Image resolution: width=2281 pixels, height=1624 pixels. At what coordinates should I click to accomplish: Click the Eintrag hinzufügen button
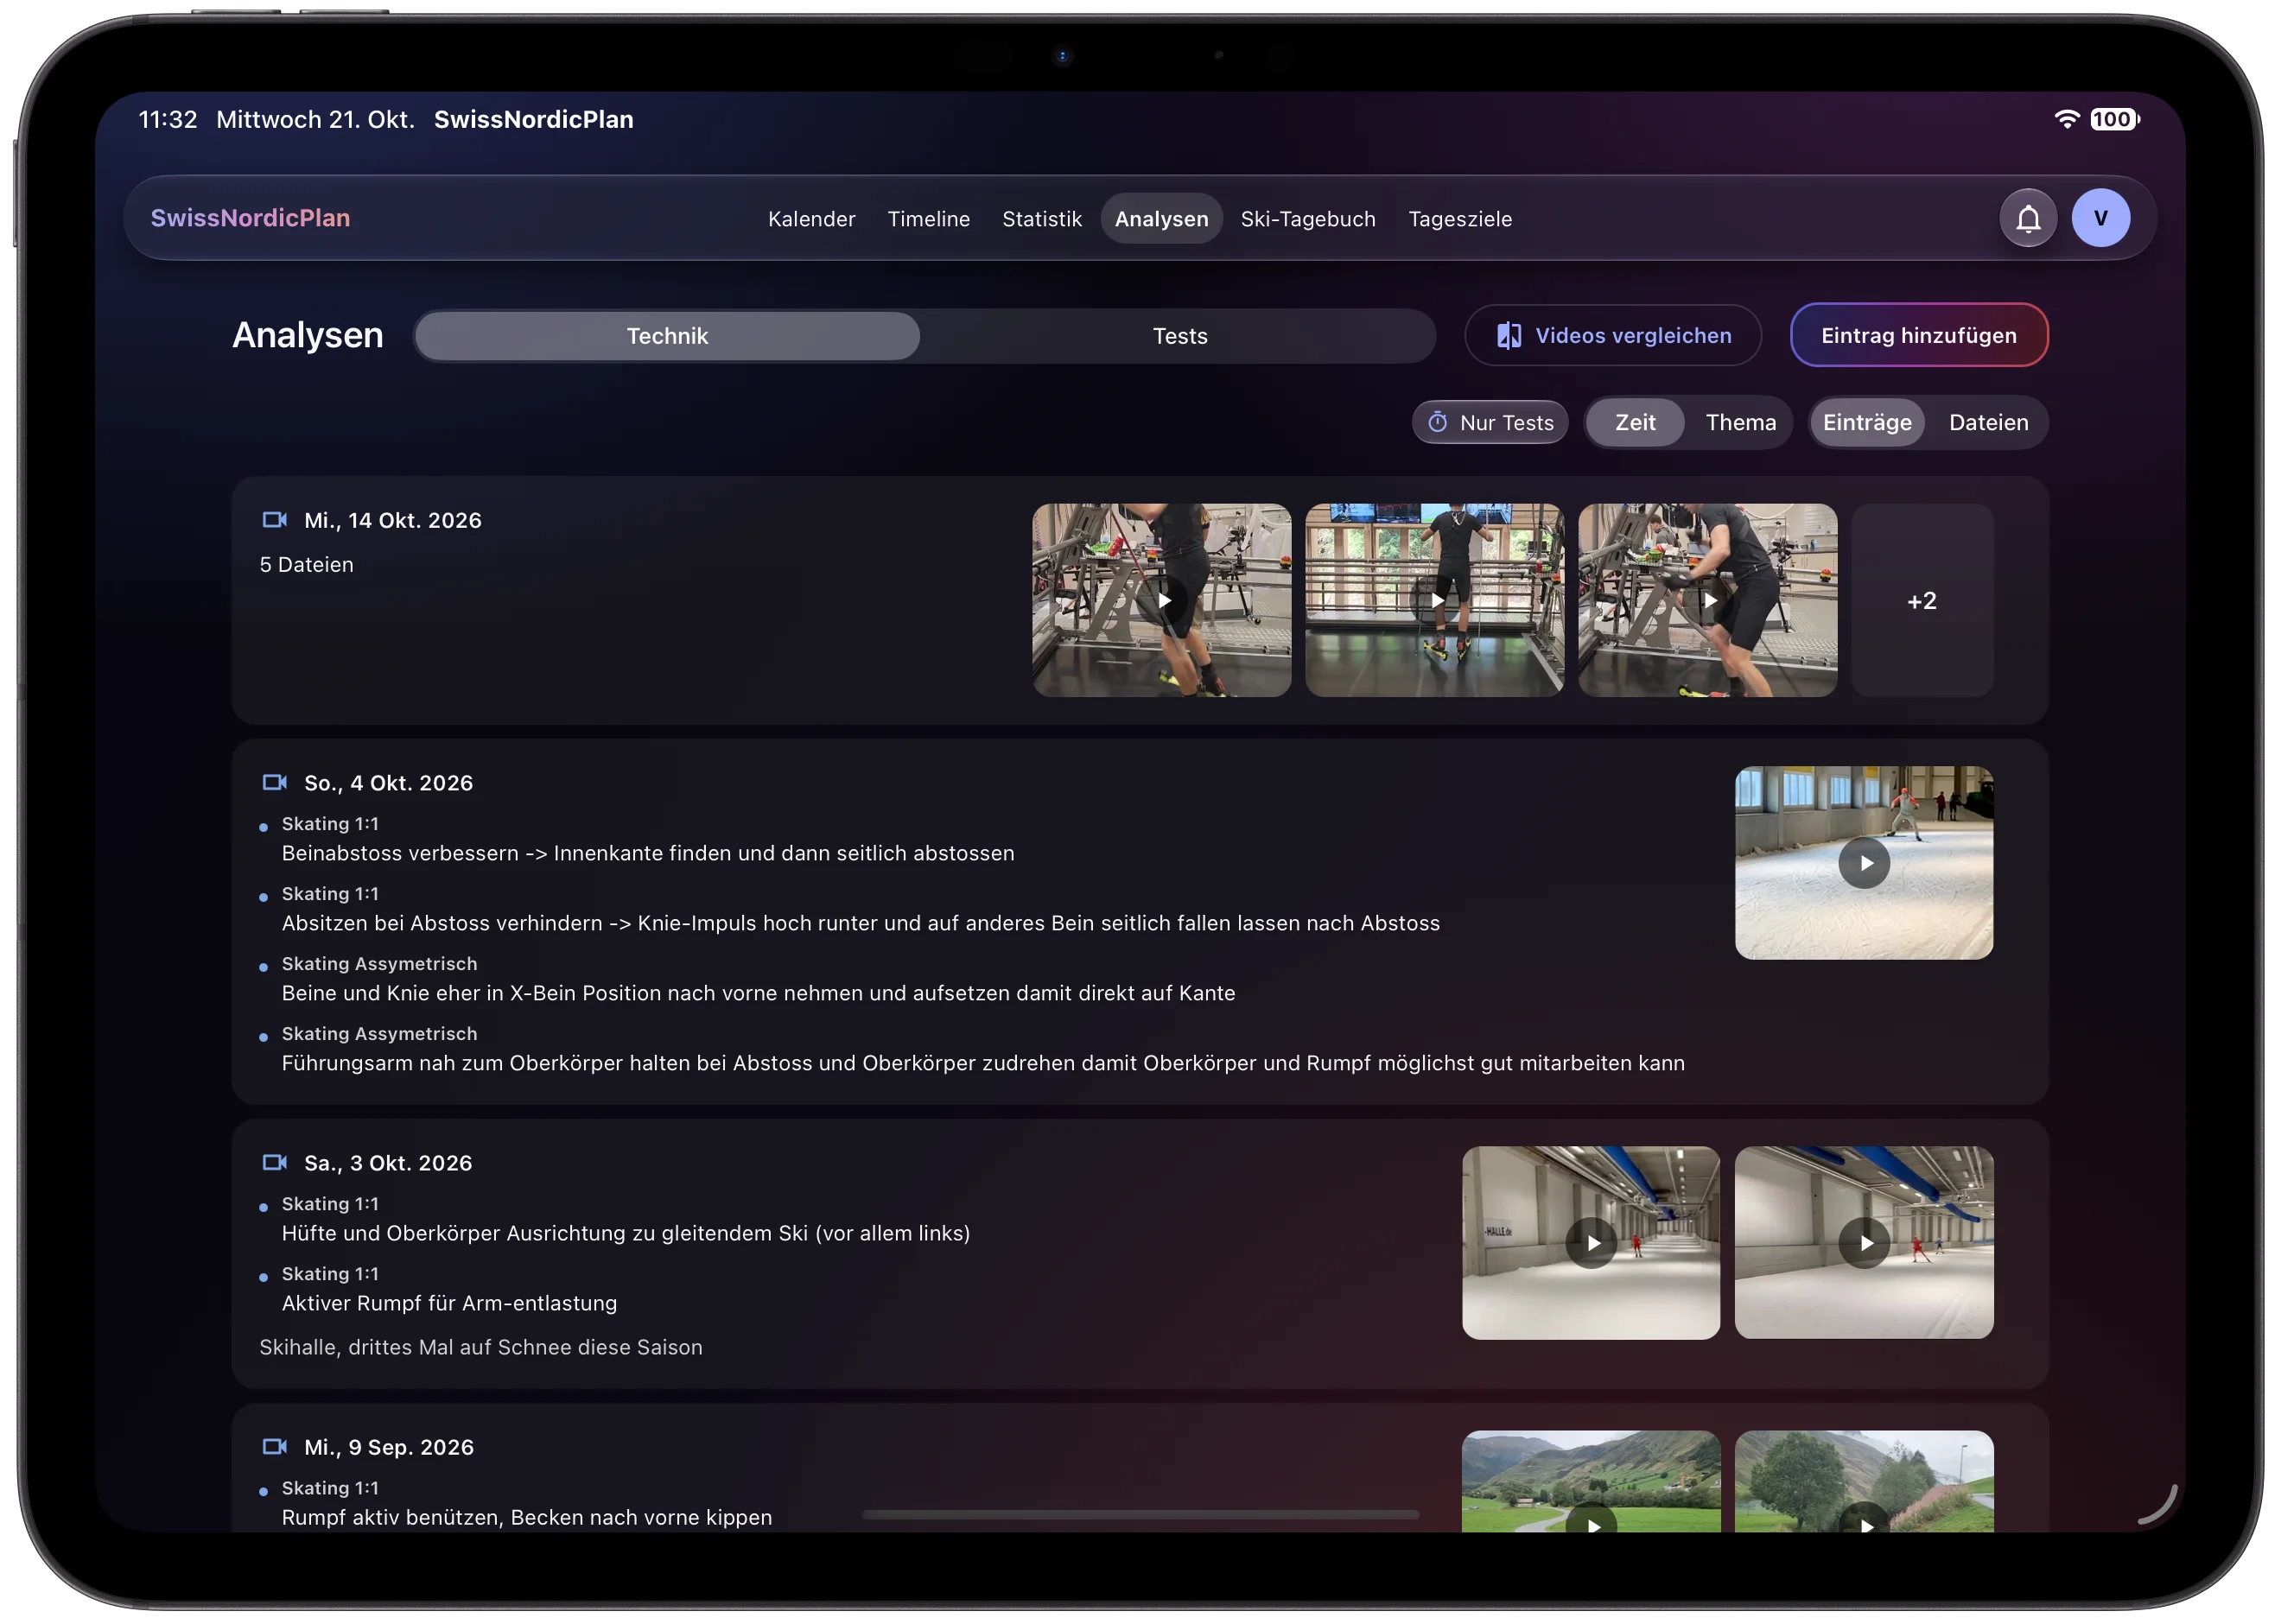click(1919, 336)
